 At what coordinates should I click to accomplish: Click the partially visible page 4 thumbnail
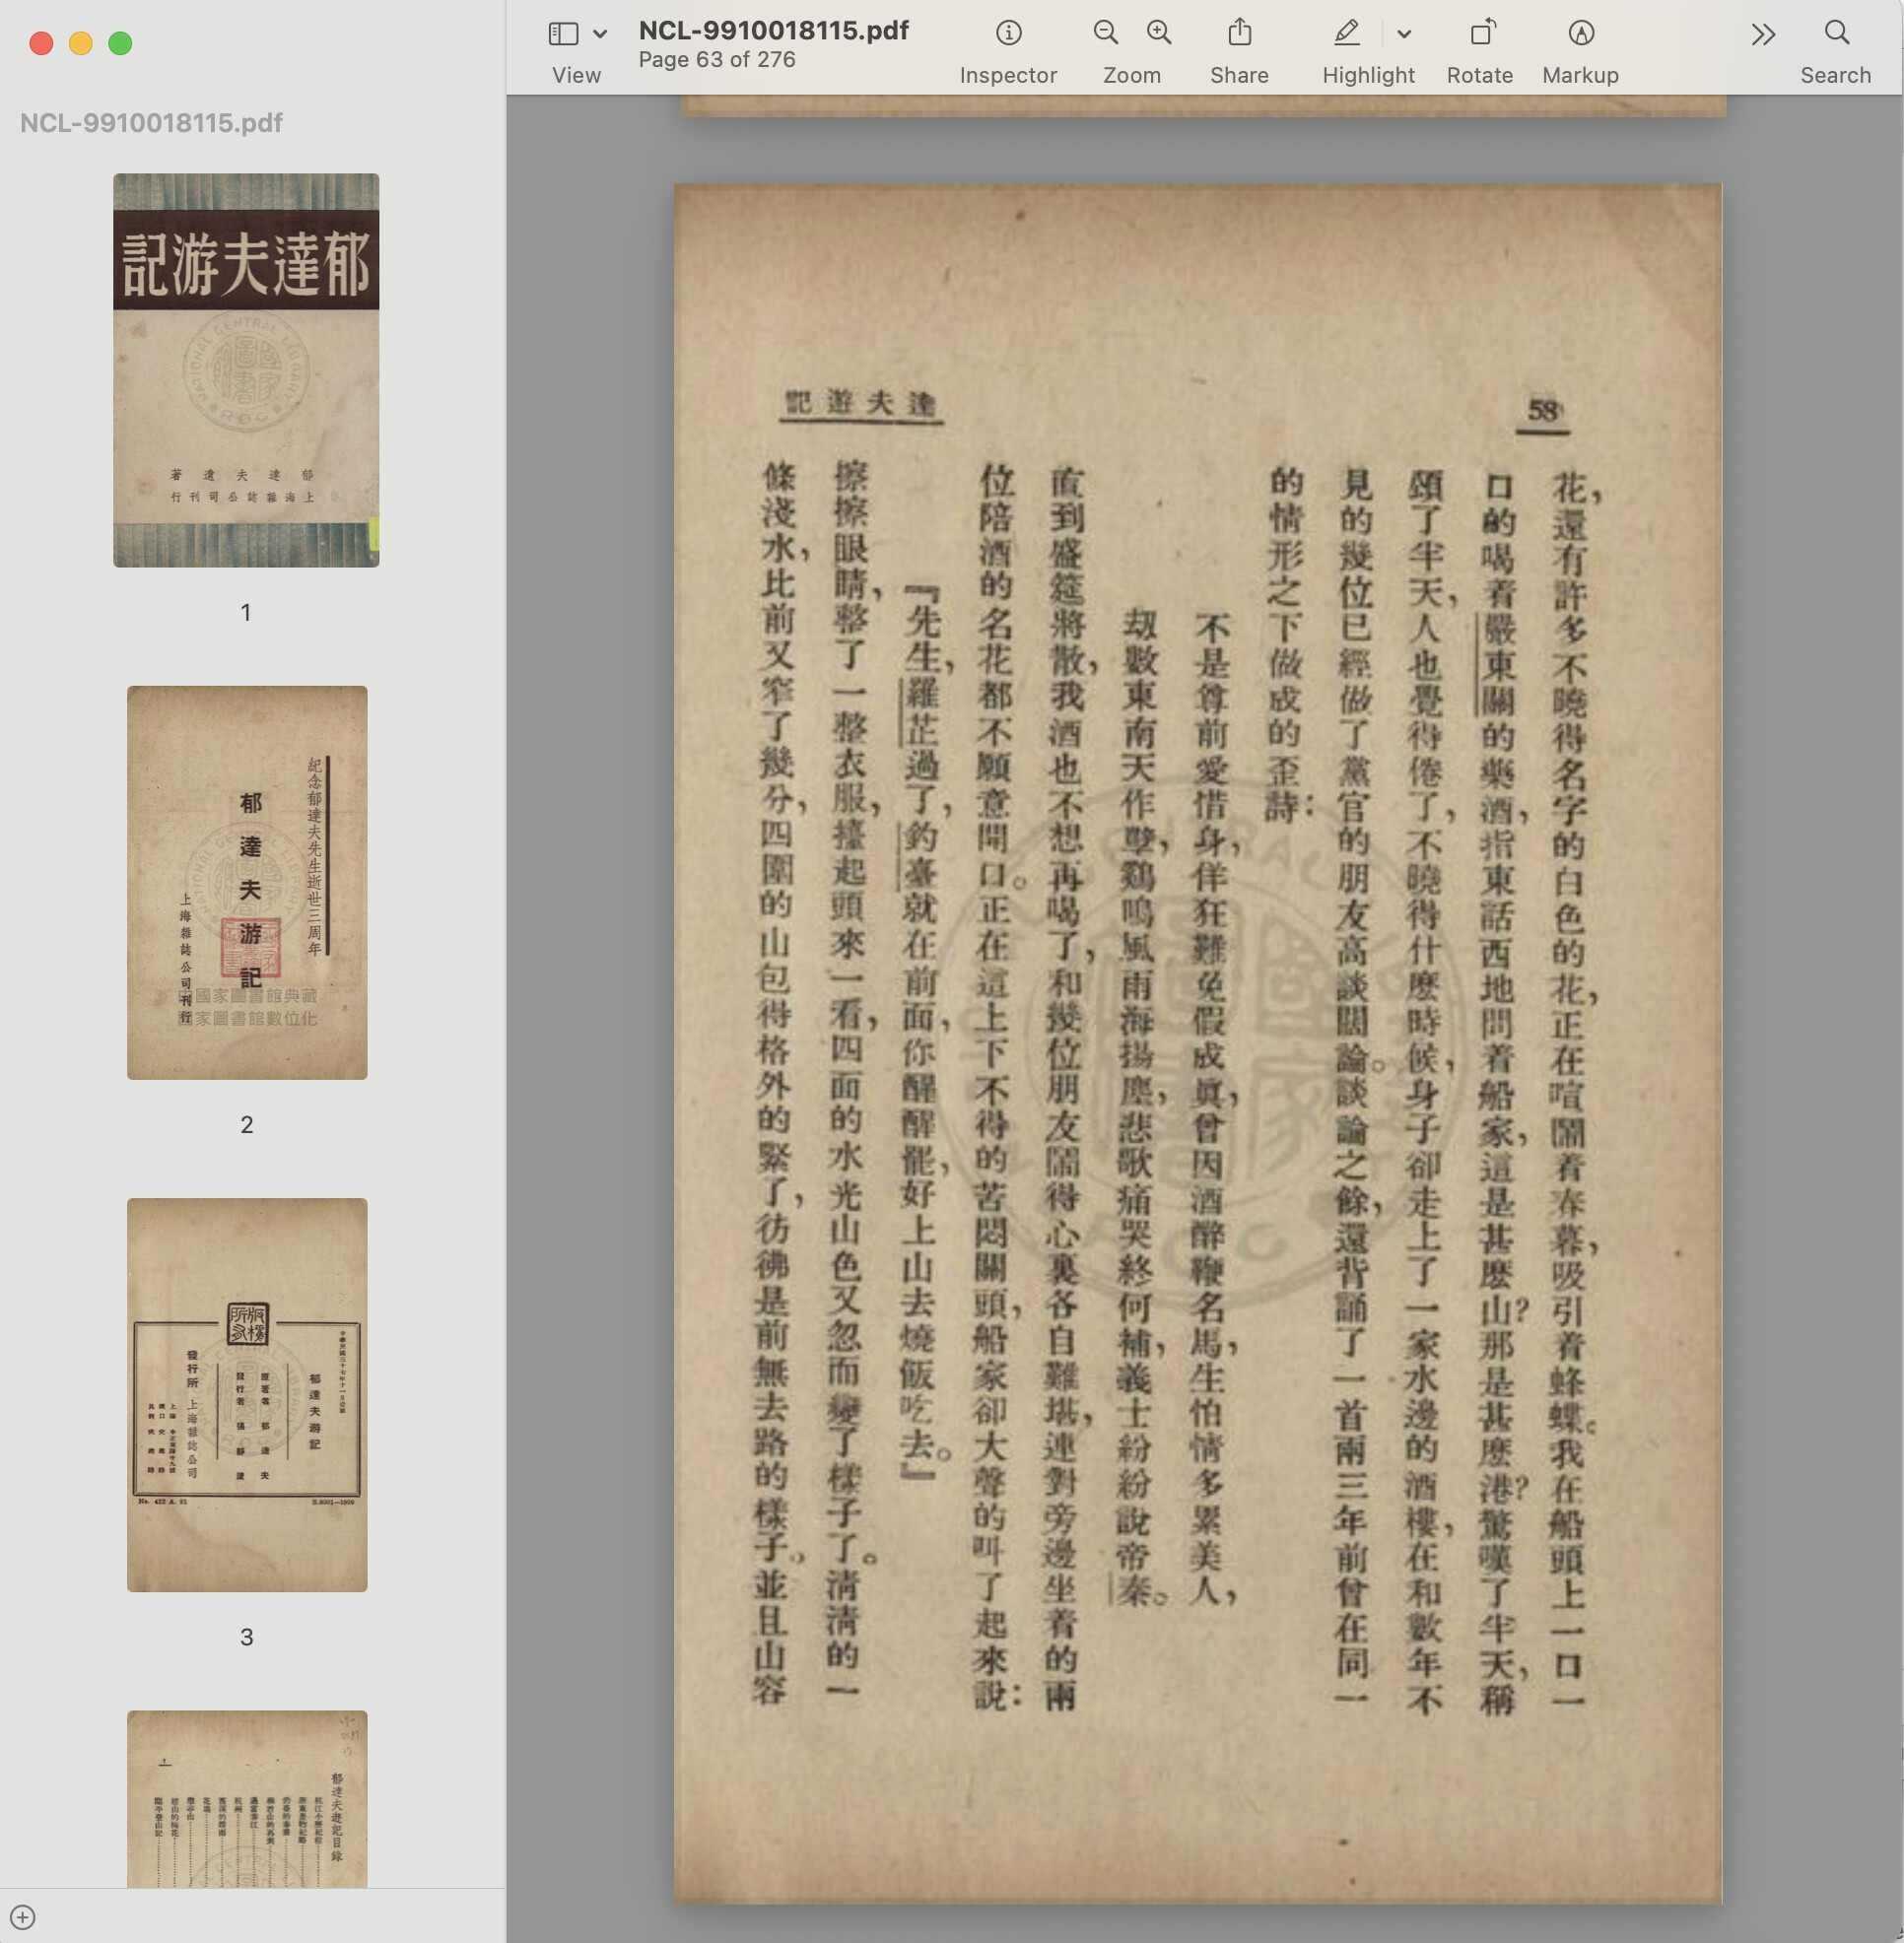[x=246, y=1798]
